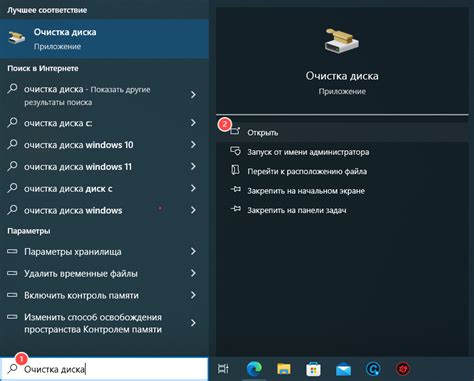Click the open-window icon beside Открыть
Viewport: 474px width, 381px height.
click(x=235, y=131)
